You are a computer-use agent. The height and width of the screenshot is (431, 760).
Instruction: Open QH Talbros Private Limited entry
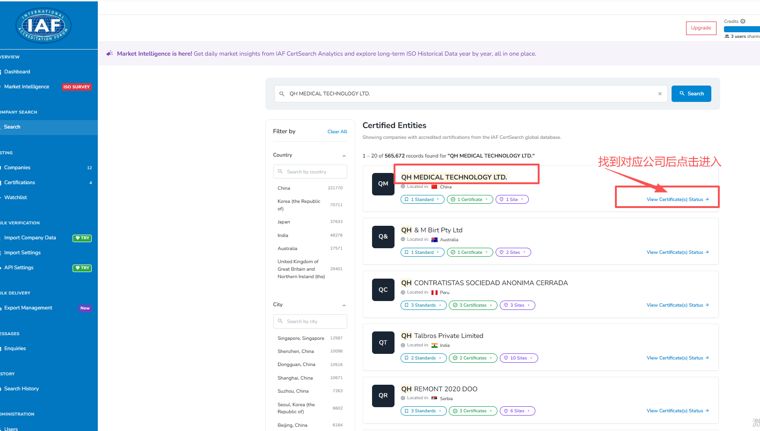[442, 336]
